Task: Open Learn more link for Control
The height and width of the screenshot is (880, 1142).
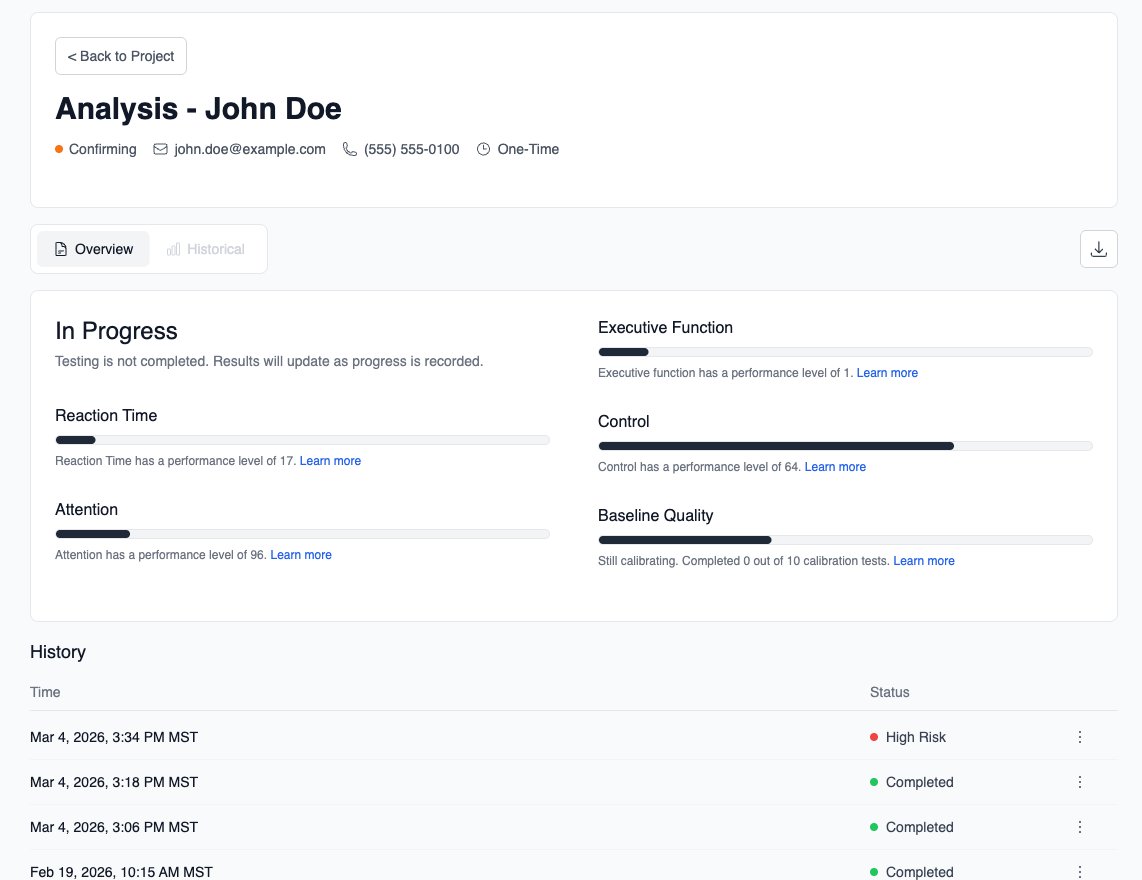Action: [835, 466]
